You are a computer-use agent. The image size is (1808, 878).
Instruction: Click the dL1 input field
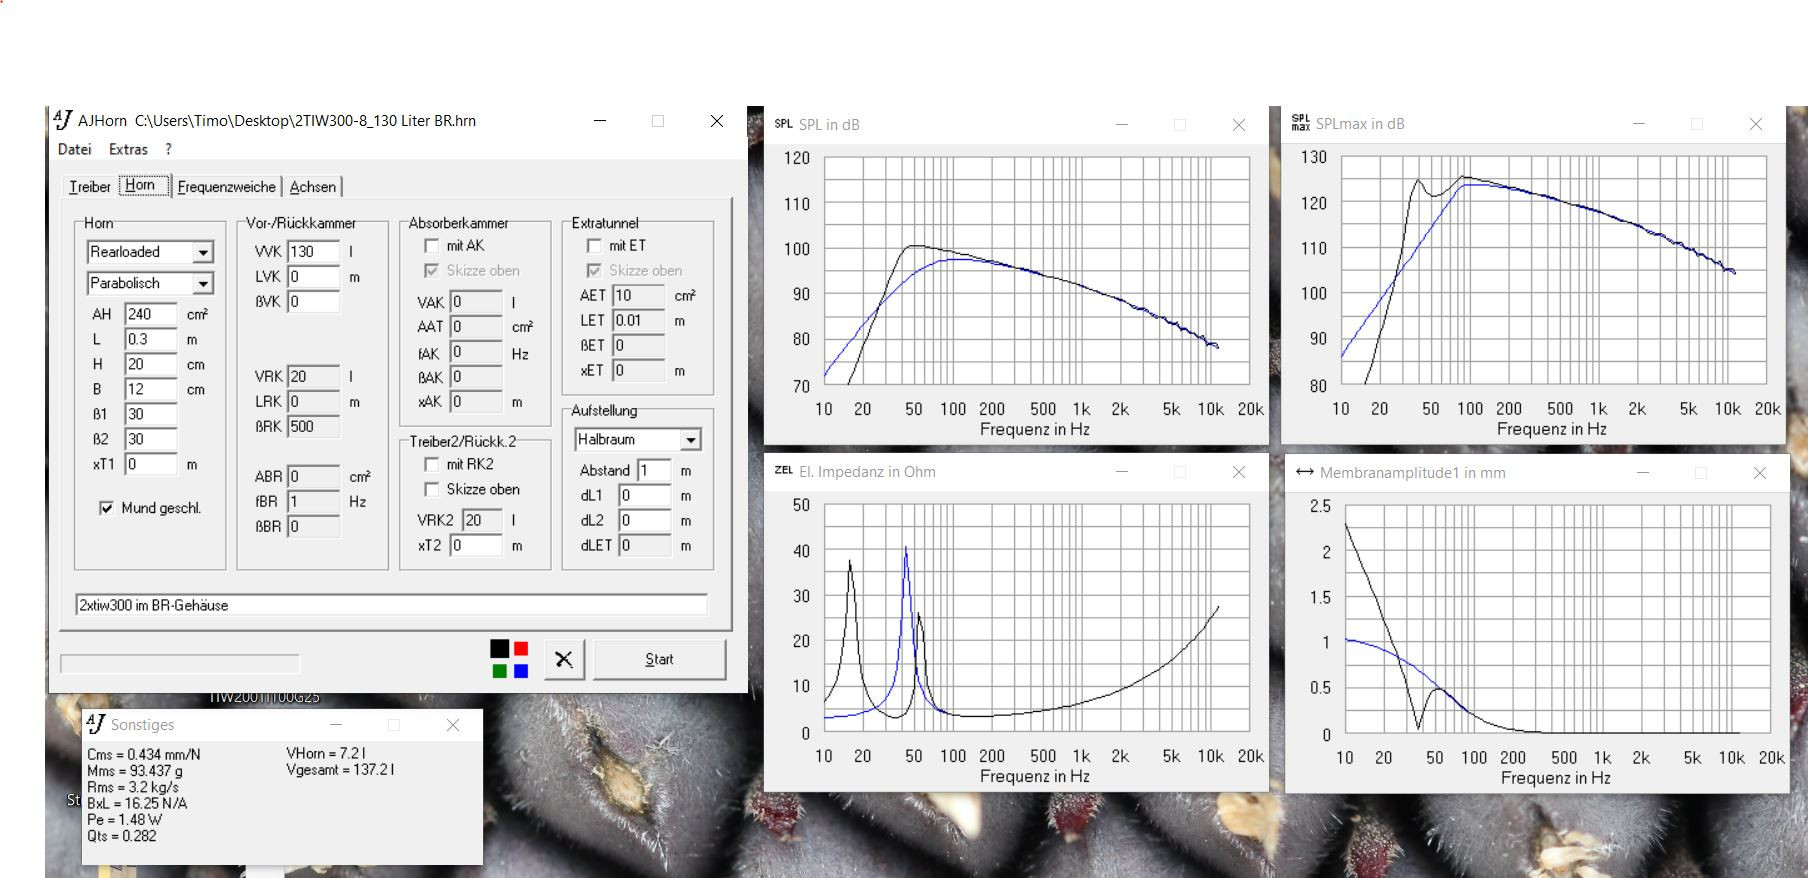click(644, 495)
